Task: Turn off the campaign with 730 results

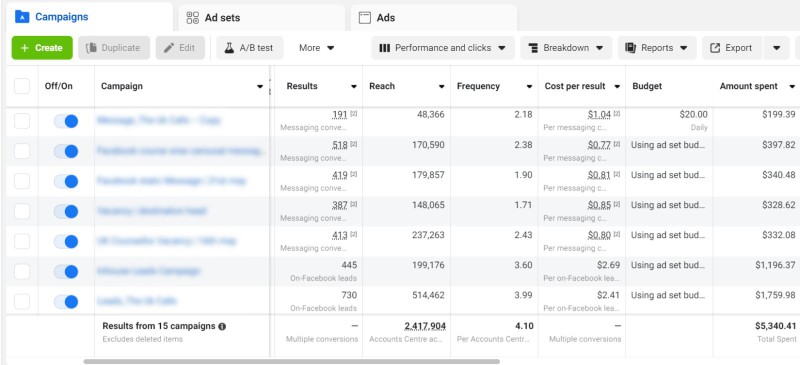Action: (66, 302)
